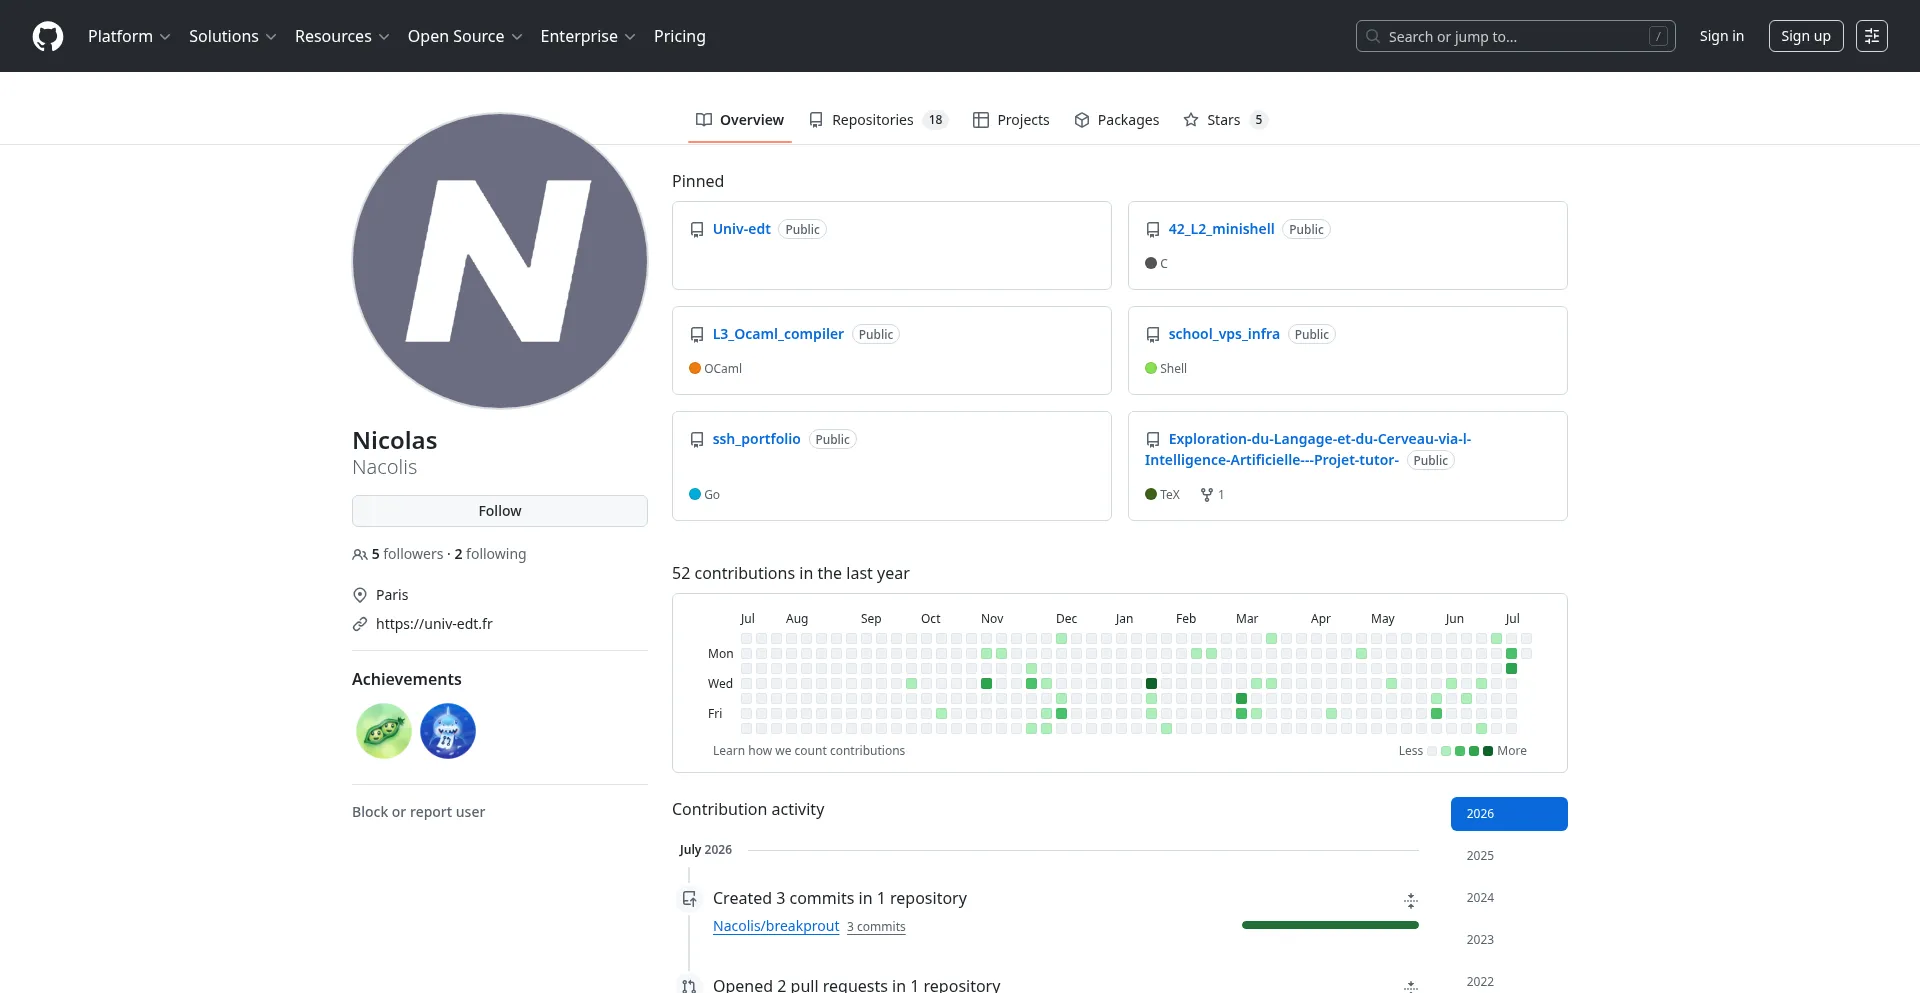
Task: Click the 3 commits link
Action: tap(876, 927)
